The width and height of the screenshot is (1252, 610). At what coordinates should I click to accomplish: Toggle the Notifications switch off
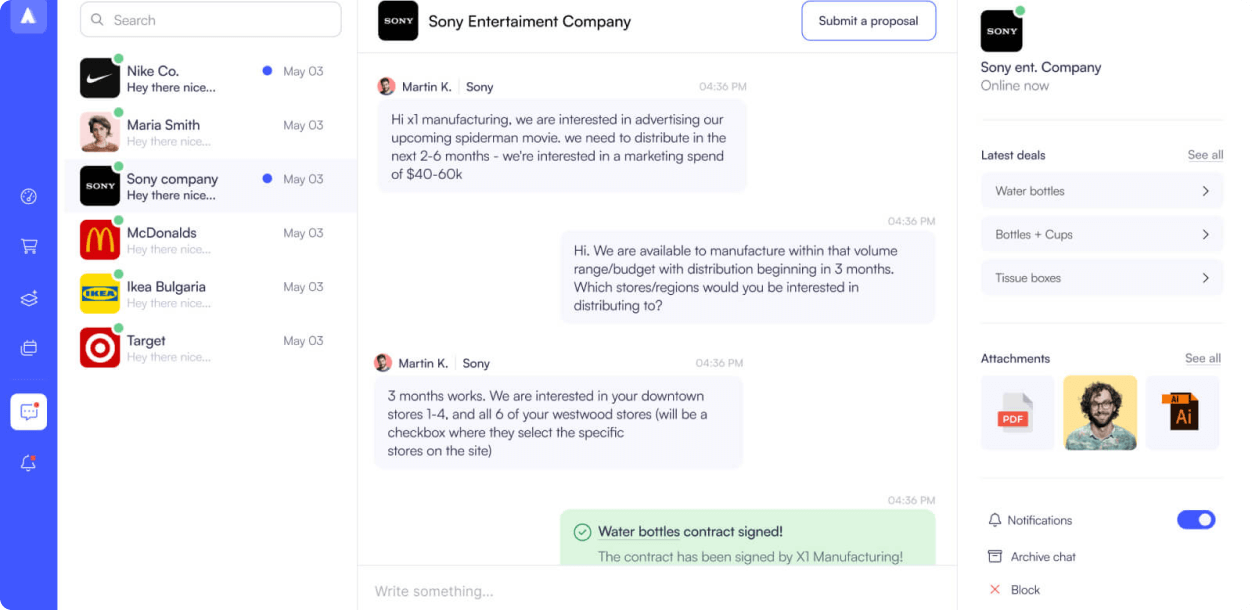tap(1196, 520)
